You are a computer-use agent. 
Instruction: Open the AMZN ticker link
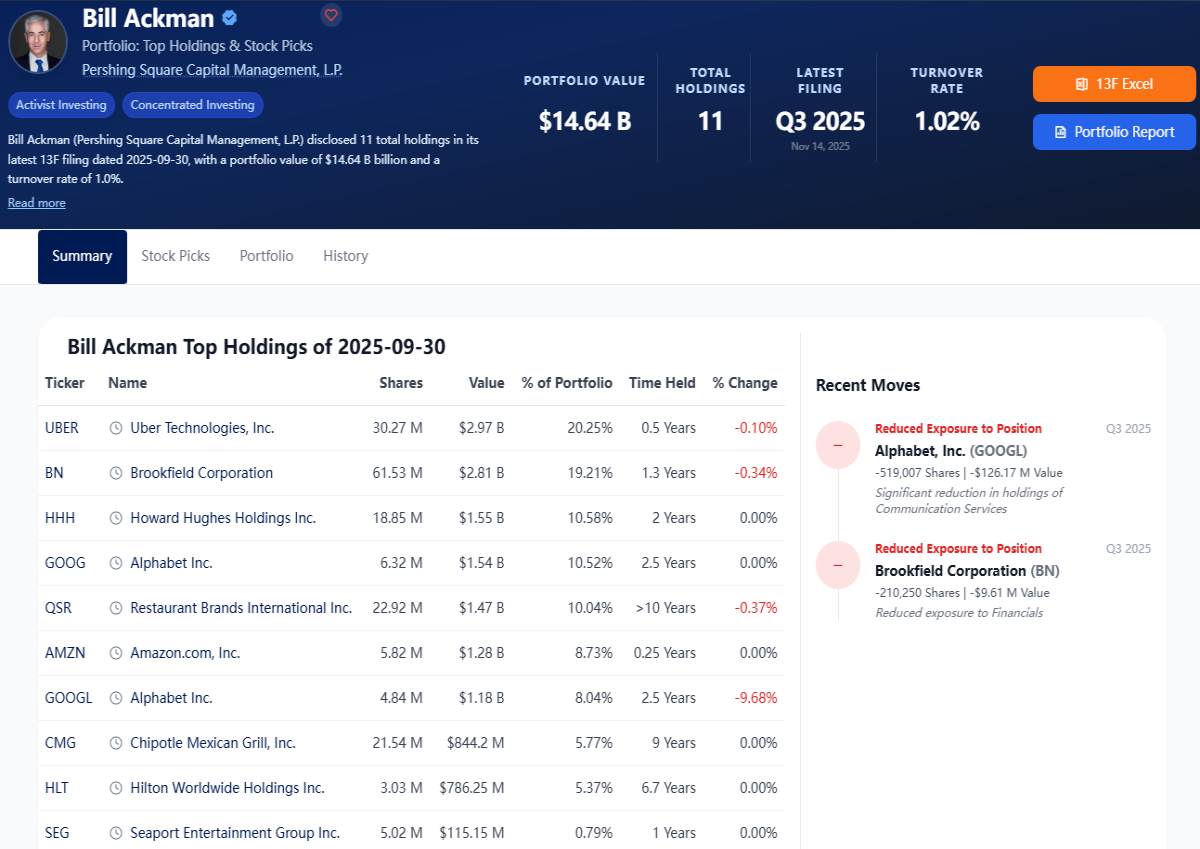pyautogui.click(x=65, y=653)
